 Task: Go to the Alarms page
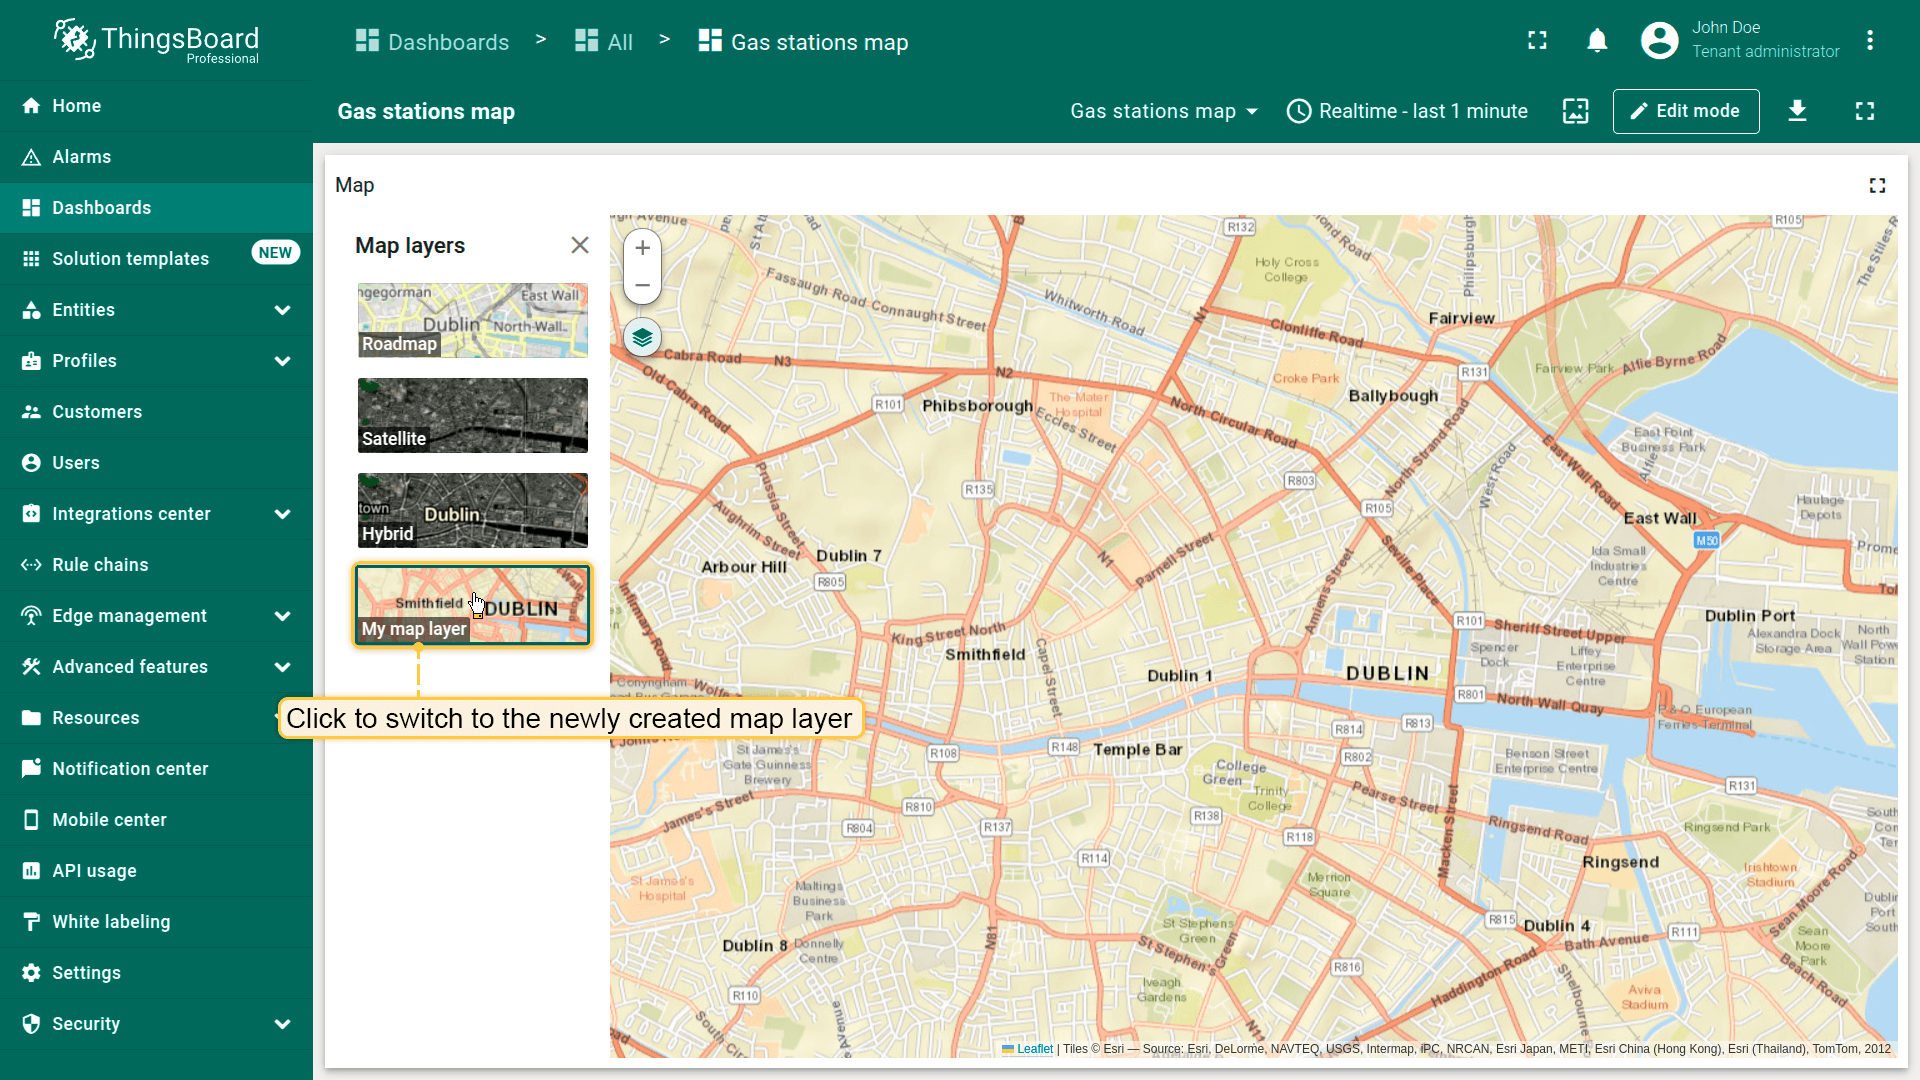pyautogui.click(x=82, y=157)
